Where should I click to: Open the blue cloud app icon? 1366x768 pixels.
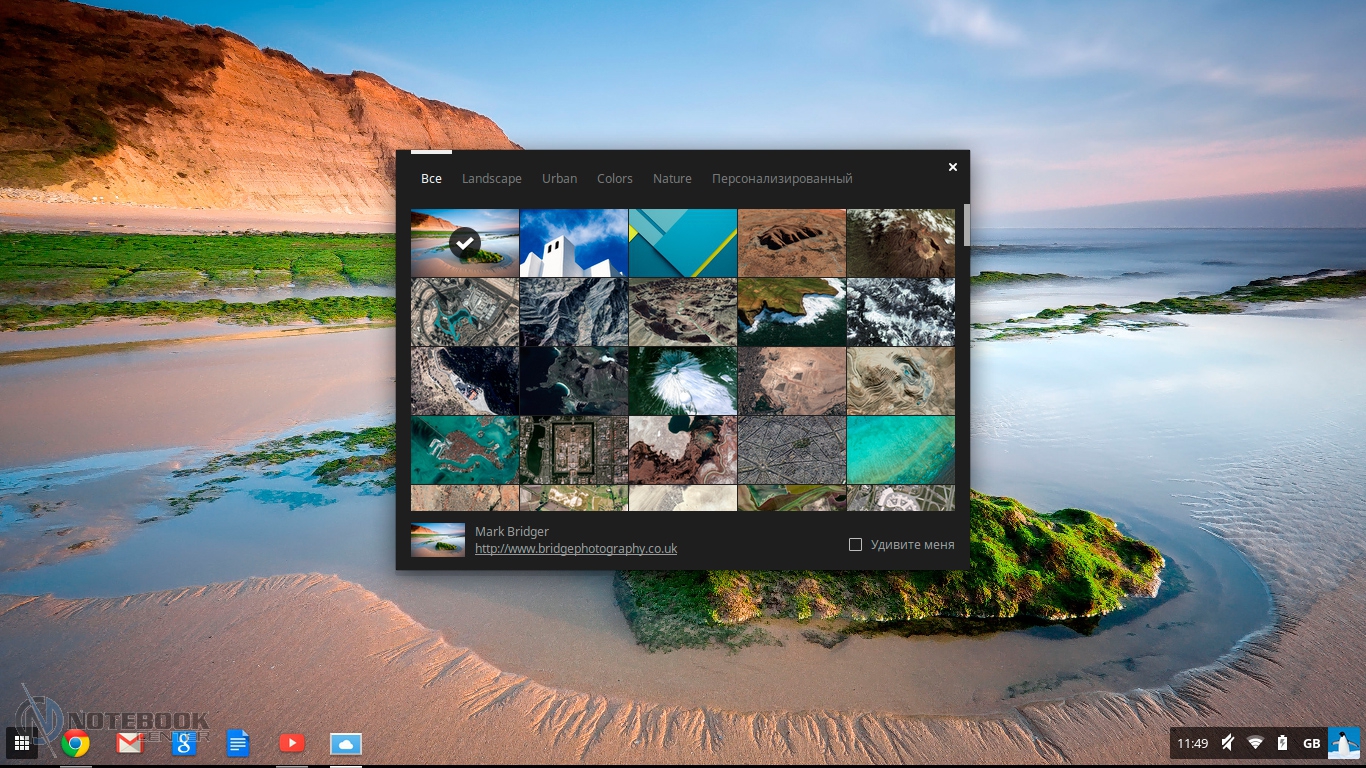[x=345, y=743]
